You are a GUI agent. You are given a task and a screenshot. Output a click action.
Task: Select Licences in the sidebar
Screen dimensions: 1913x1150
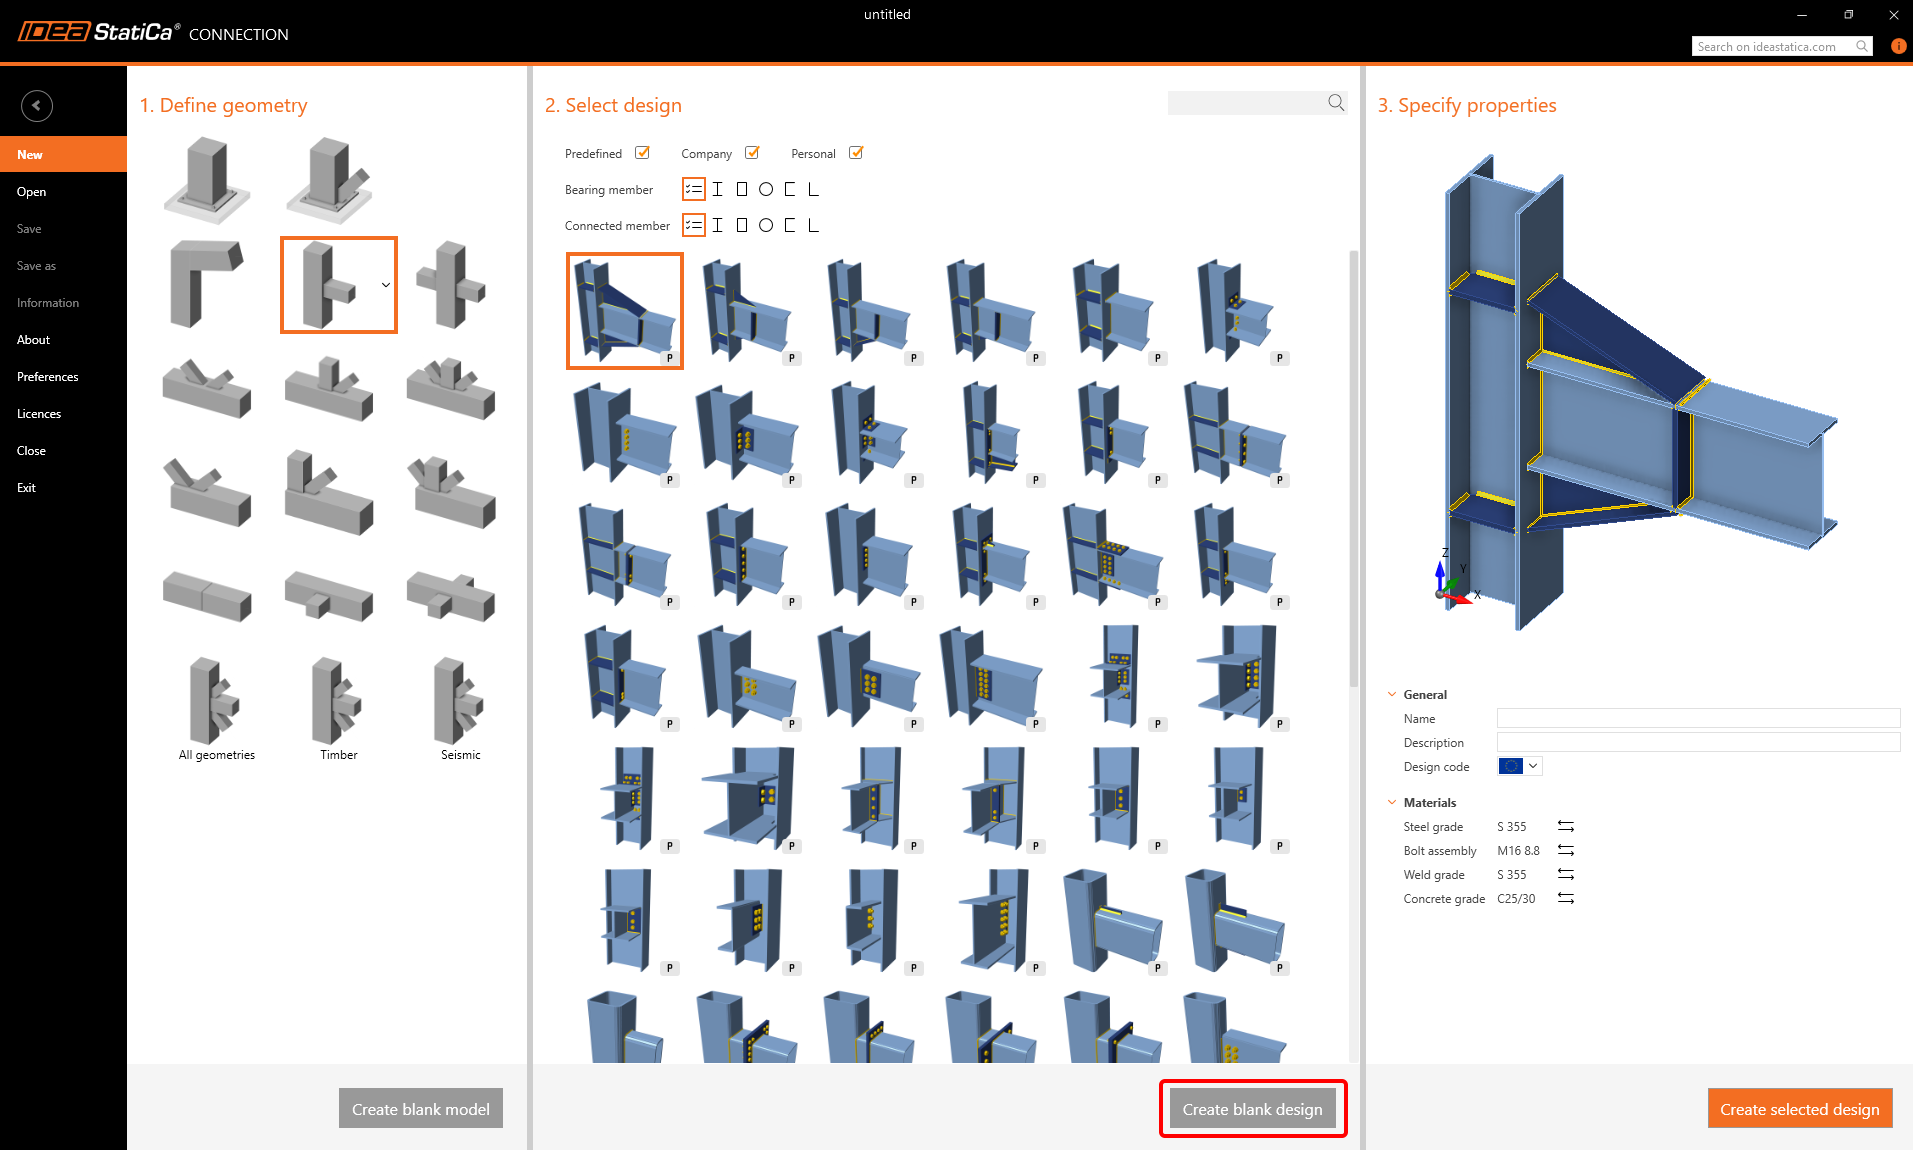click(39, 414)
